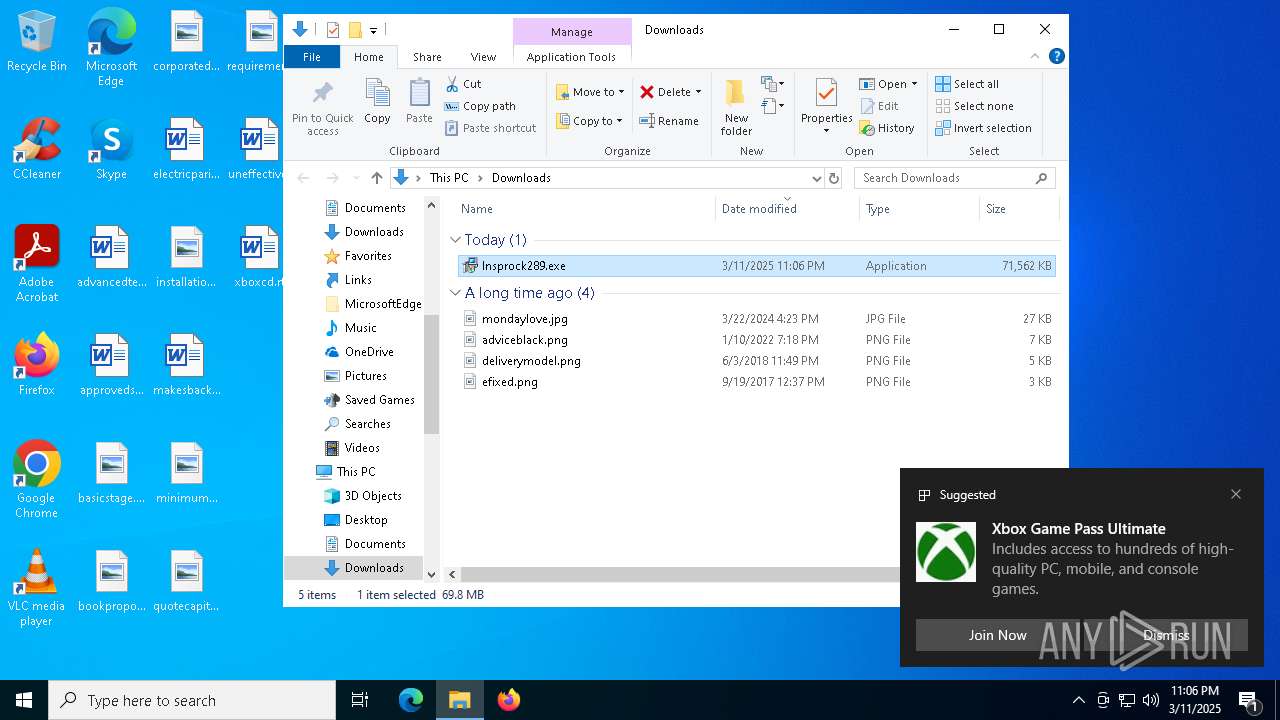Image resolution: width=1280 pixels, height=720 pixels.
Task: Open the File menu tab
Action: [x=312, y=57]
